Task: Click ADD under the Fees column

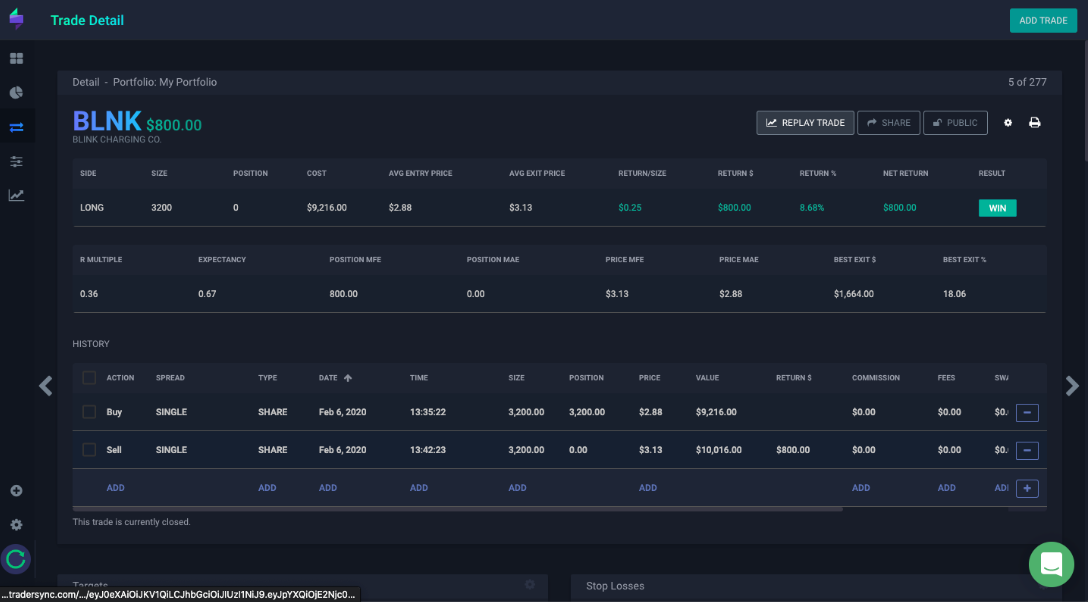Action: point(946,488)
